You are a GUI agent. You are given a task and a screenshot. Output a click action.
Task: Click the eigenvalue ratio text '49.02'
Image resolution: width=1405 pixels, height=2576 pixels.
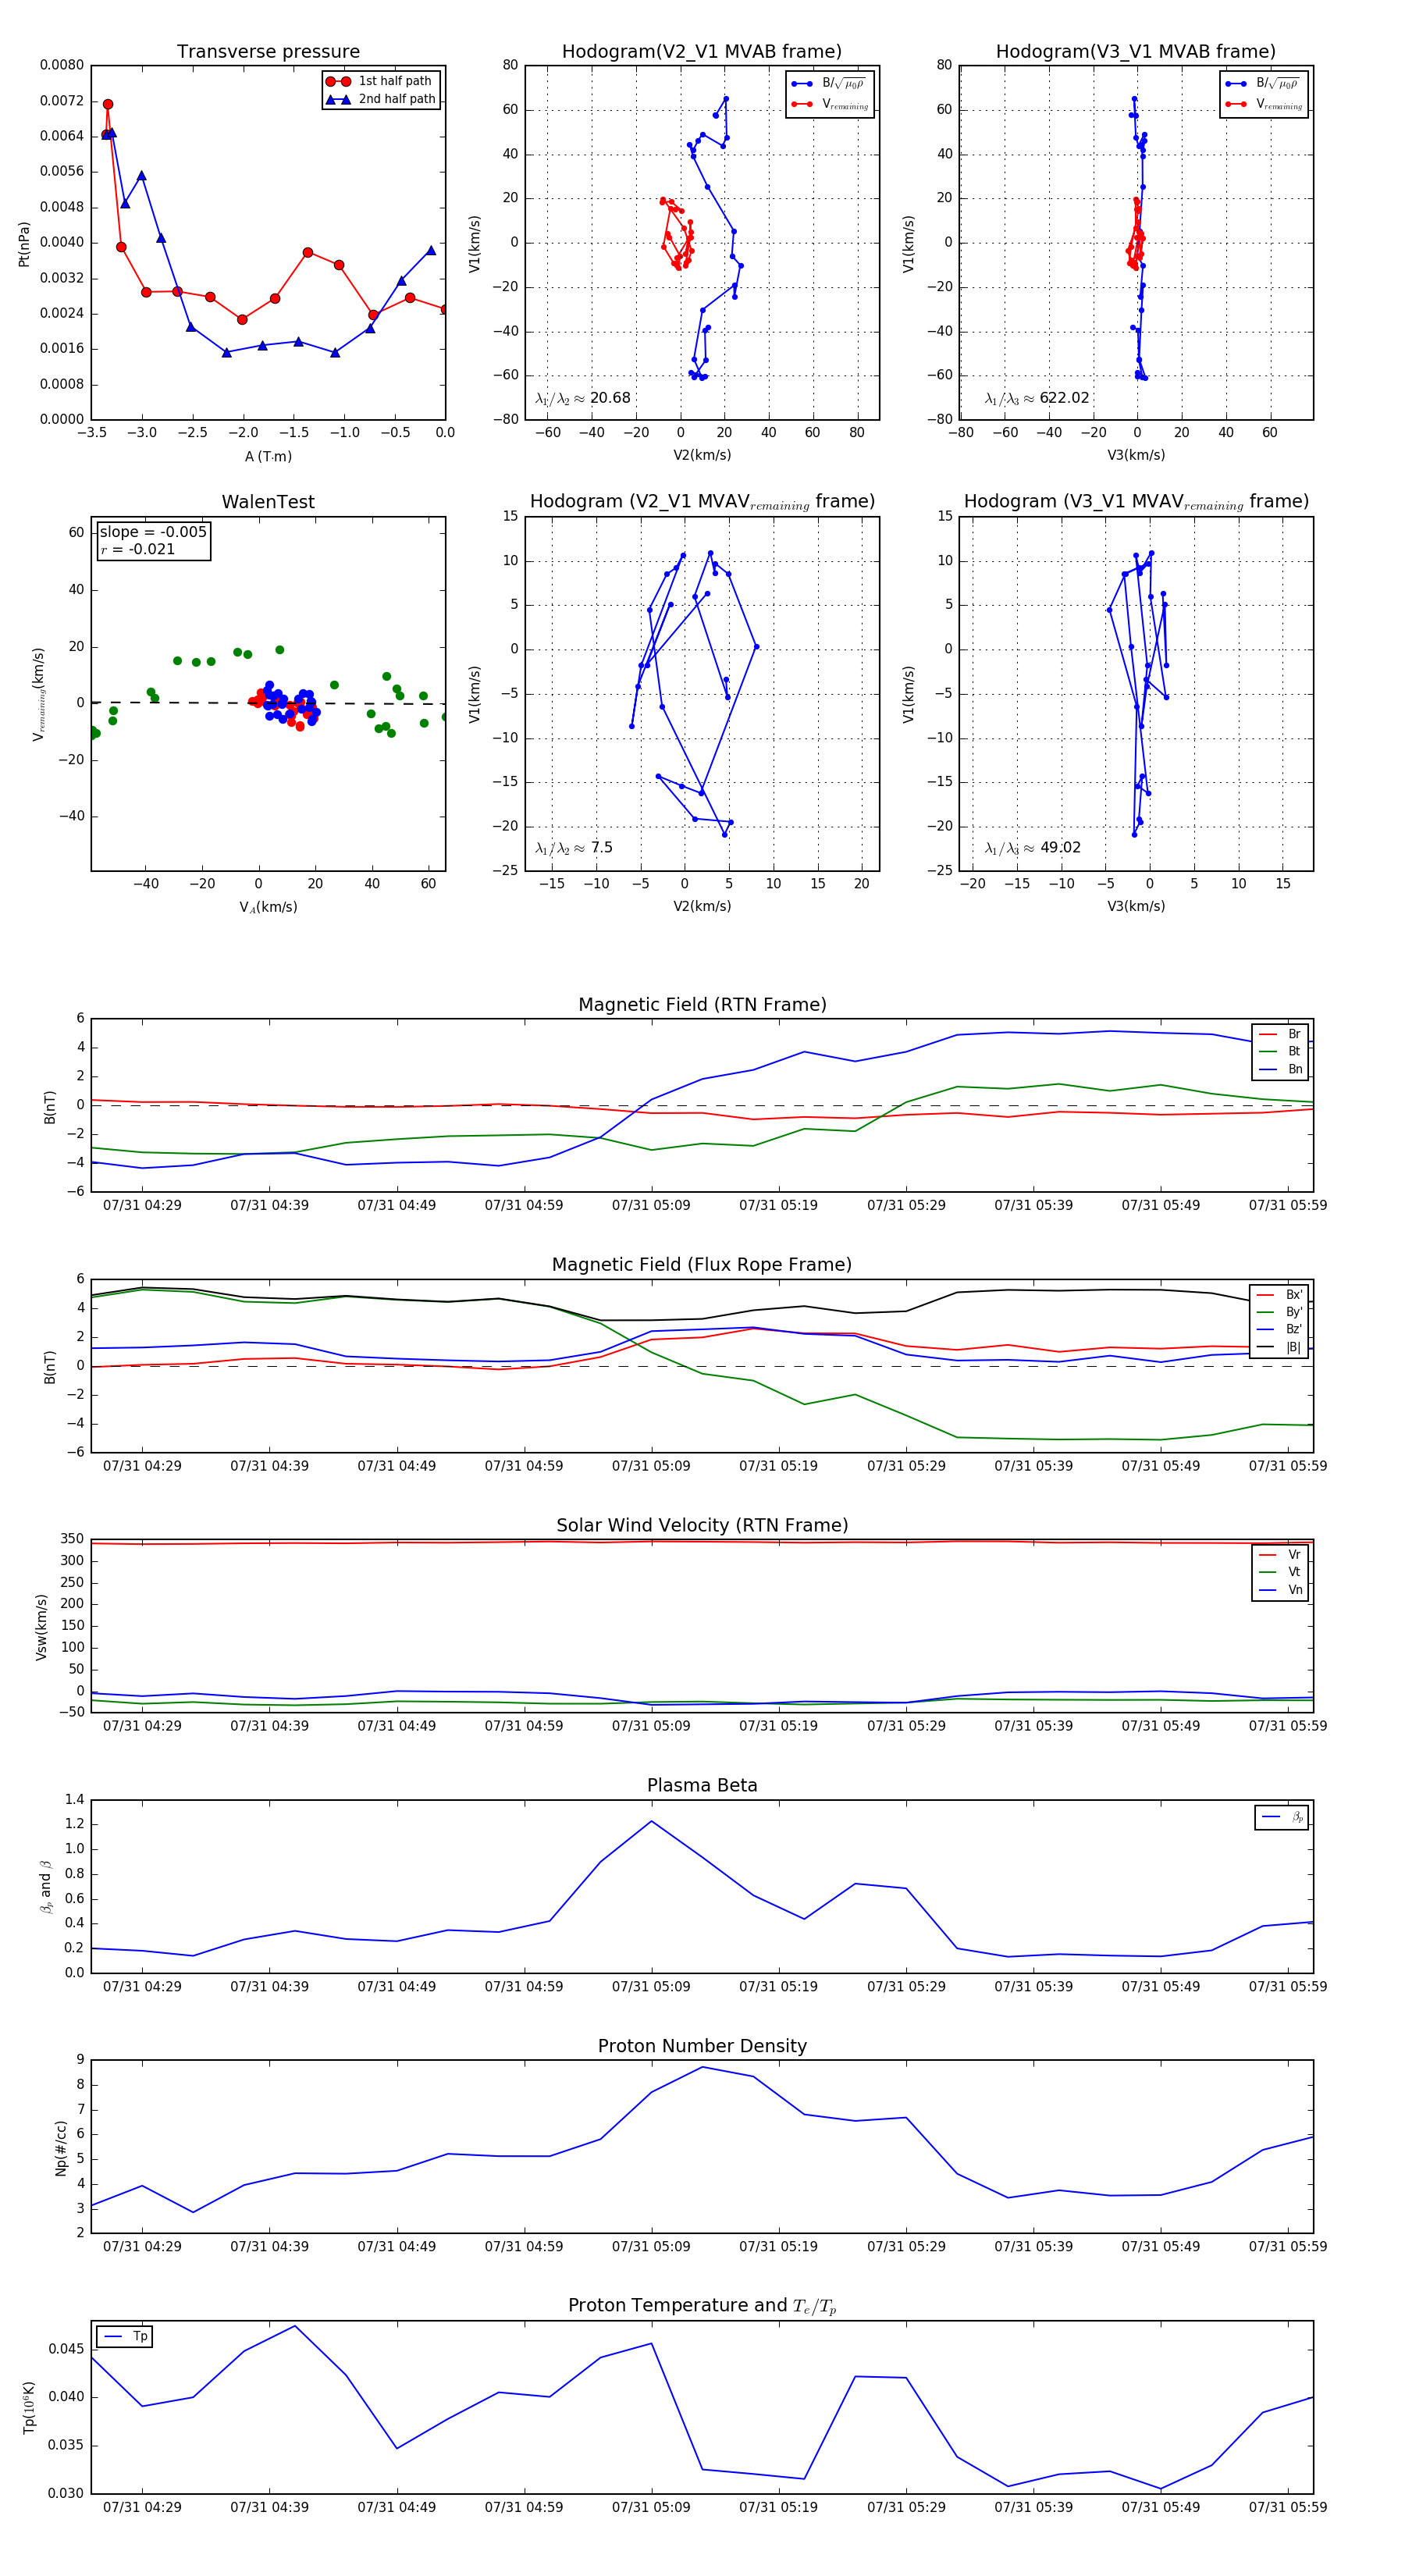(1060, 848)
